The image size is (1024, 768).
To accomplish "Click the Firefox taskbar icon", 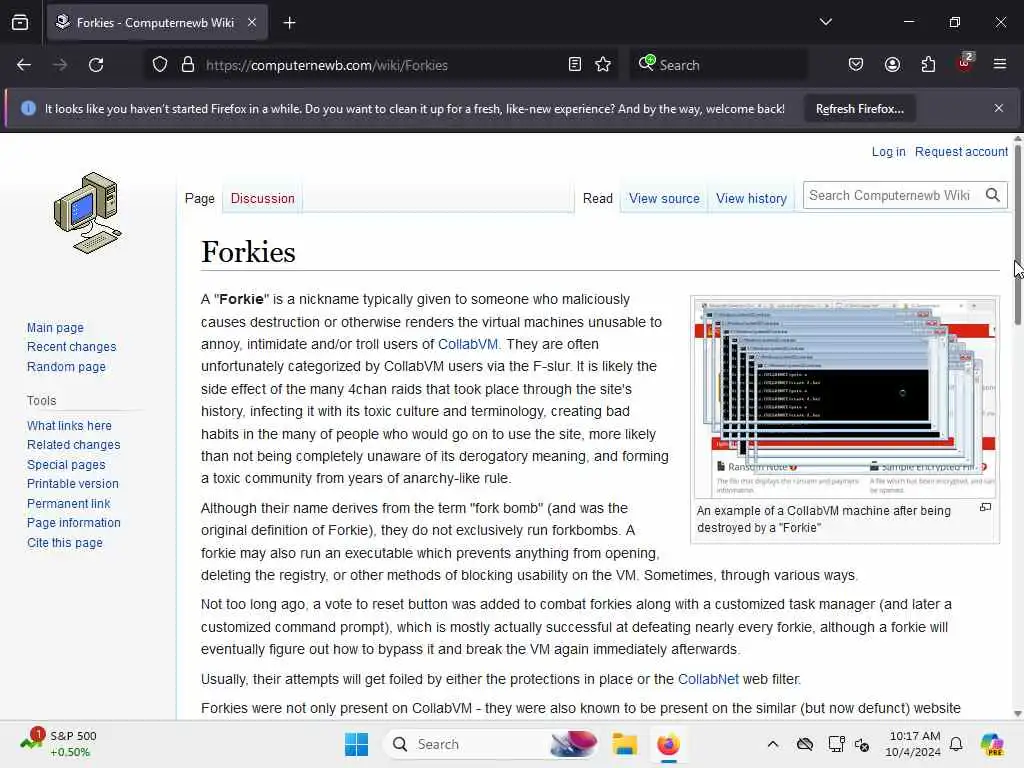I will pyautogui.click(x=669, y=744).
